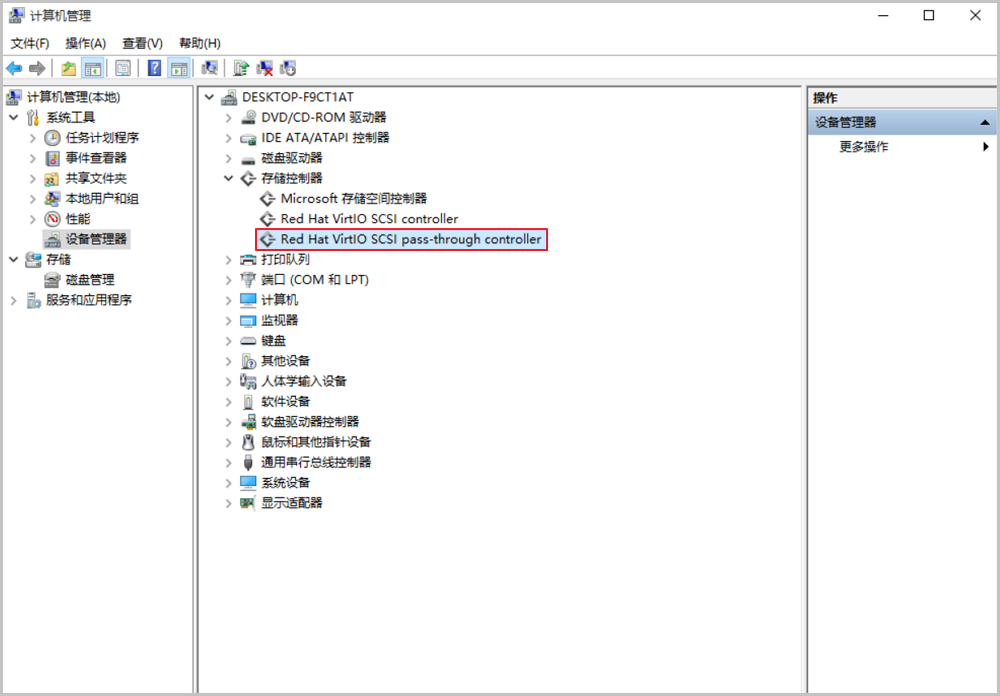Expand 端口 (COM 和 LPT) category

[228, 279]
